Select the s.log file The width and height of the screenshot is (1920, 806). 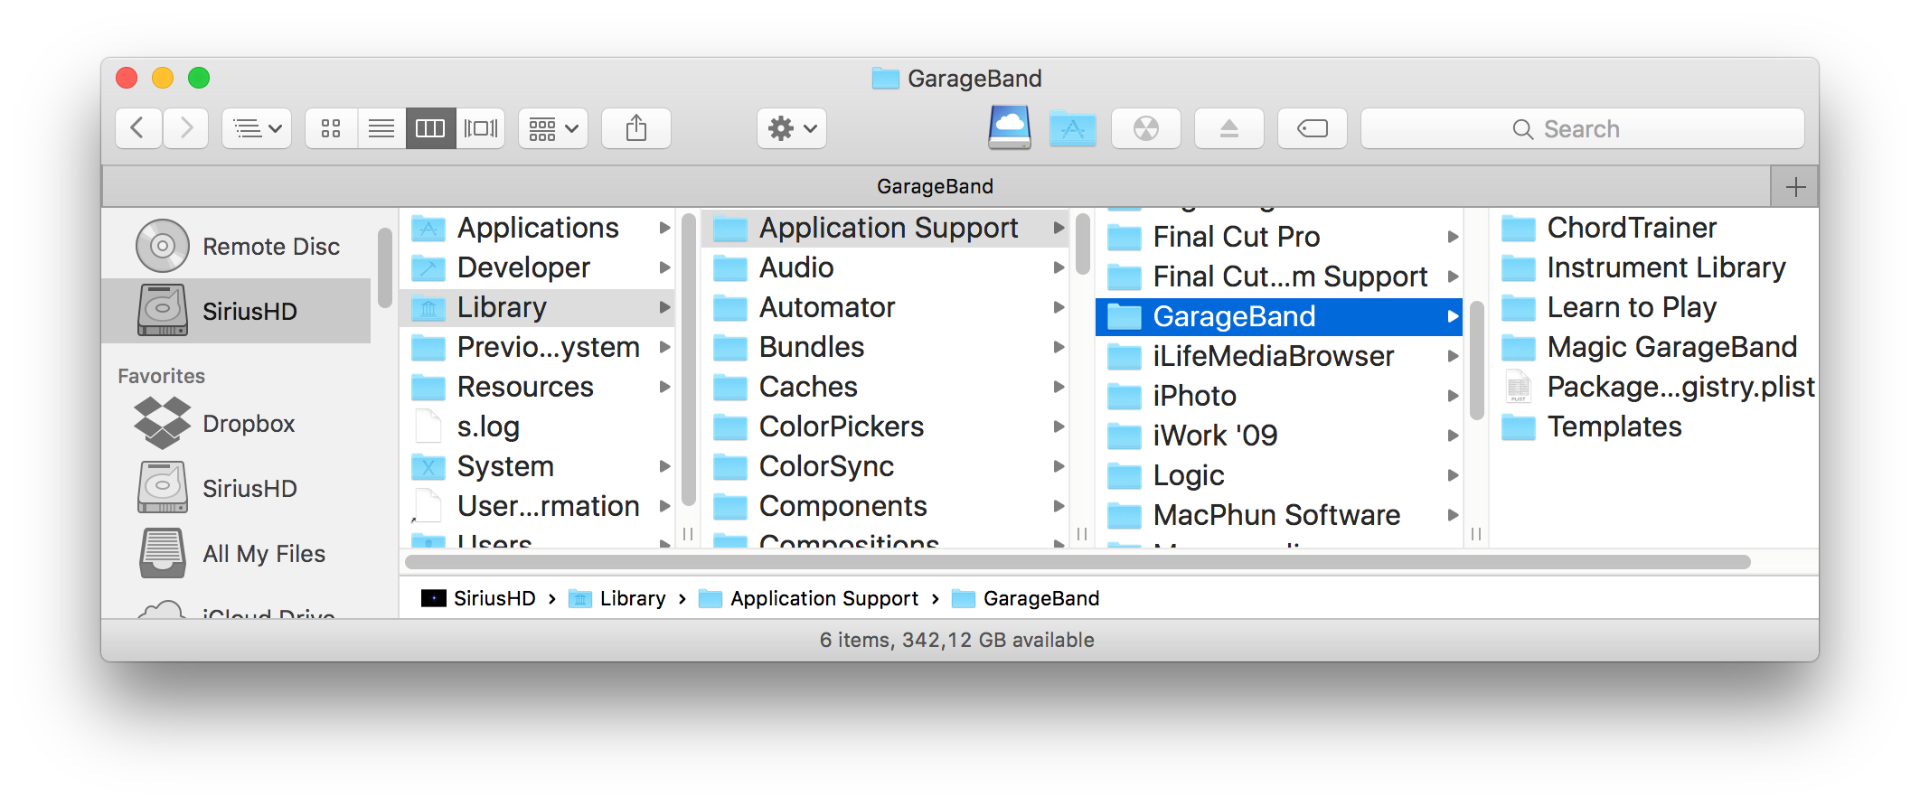pos(537,427)
